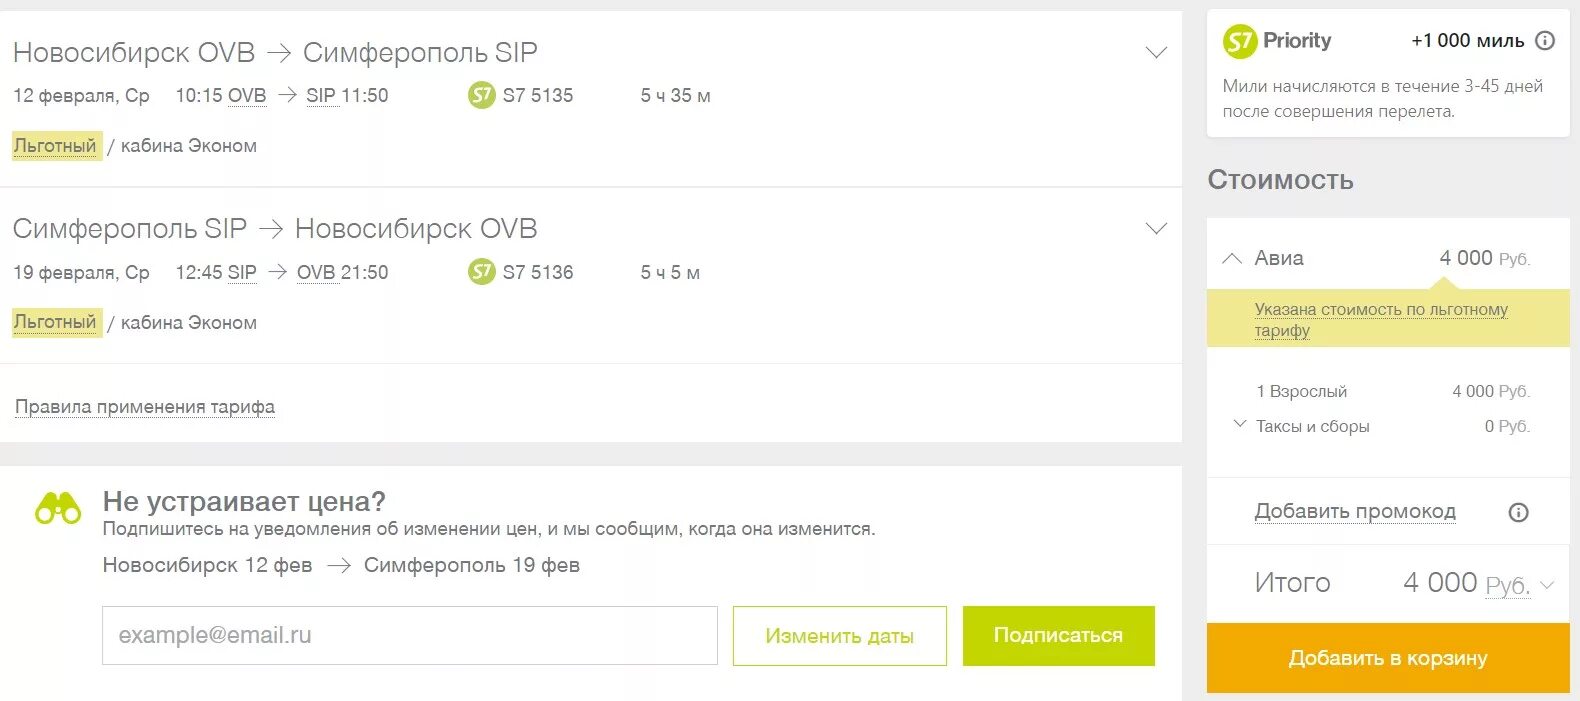This screenshot has height=701, width=1580.
Task: Expand the Новосибирск to Симферополь flight details
Action: tap(1156, 53)
